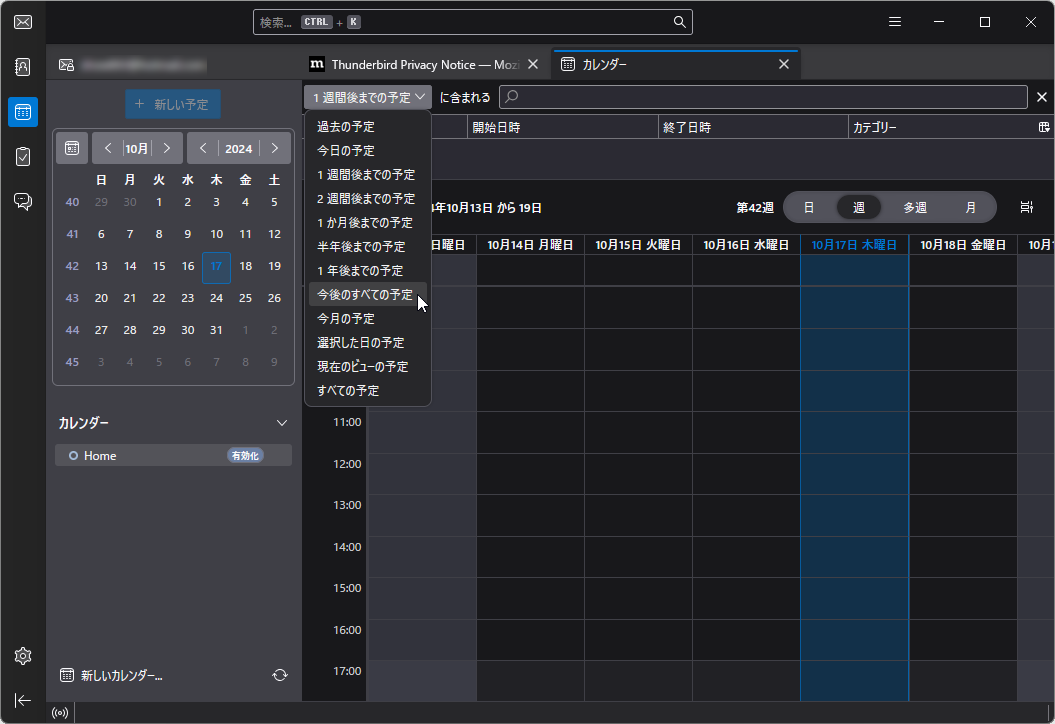The image size is (1055, 724).
Task: Switch to the 多週 (multiweek) view
Action: coord(915,208)
